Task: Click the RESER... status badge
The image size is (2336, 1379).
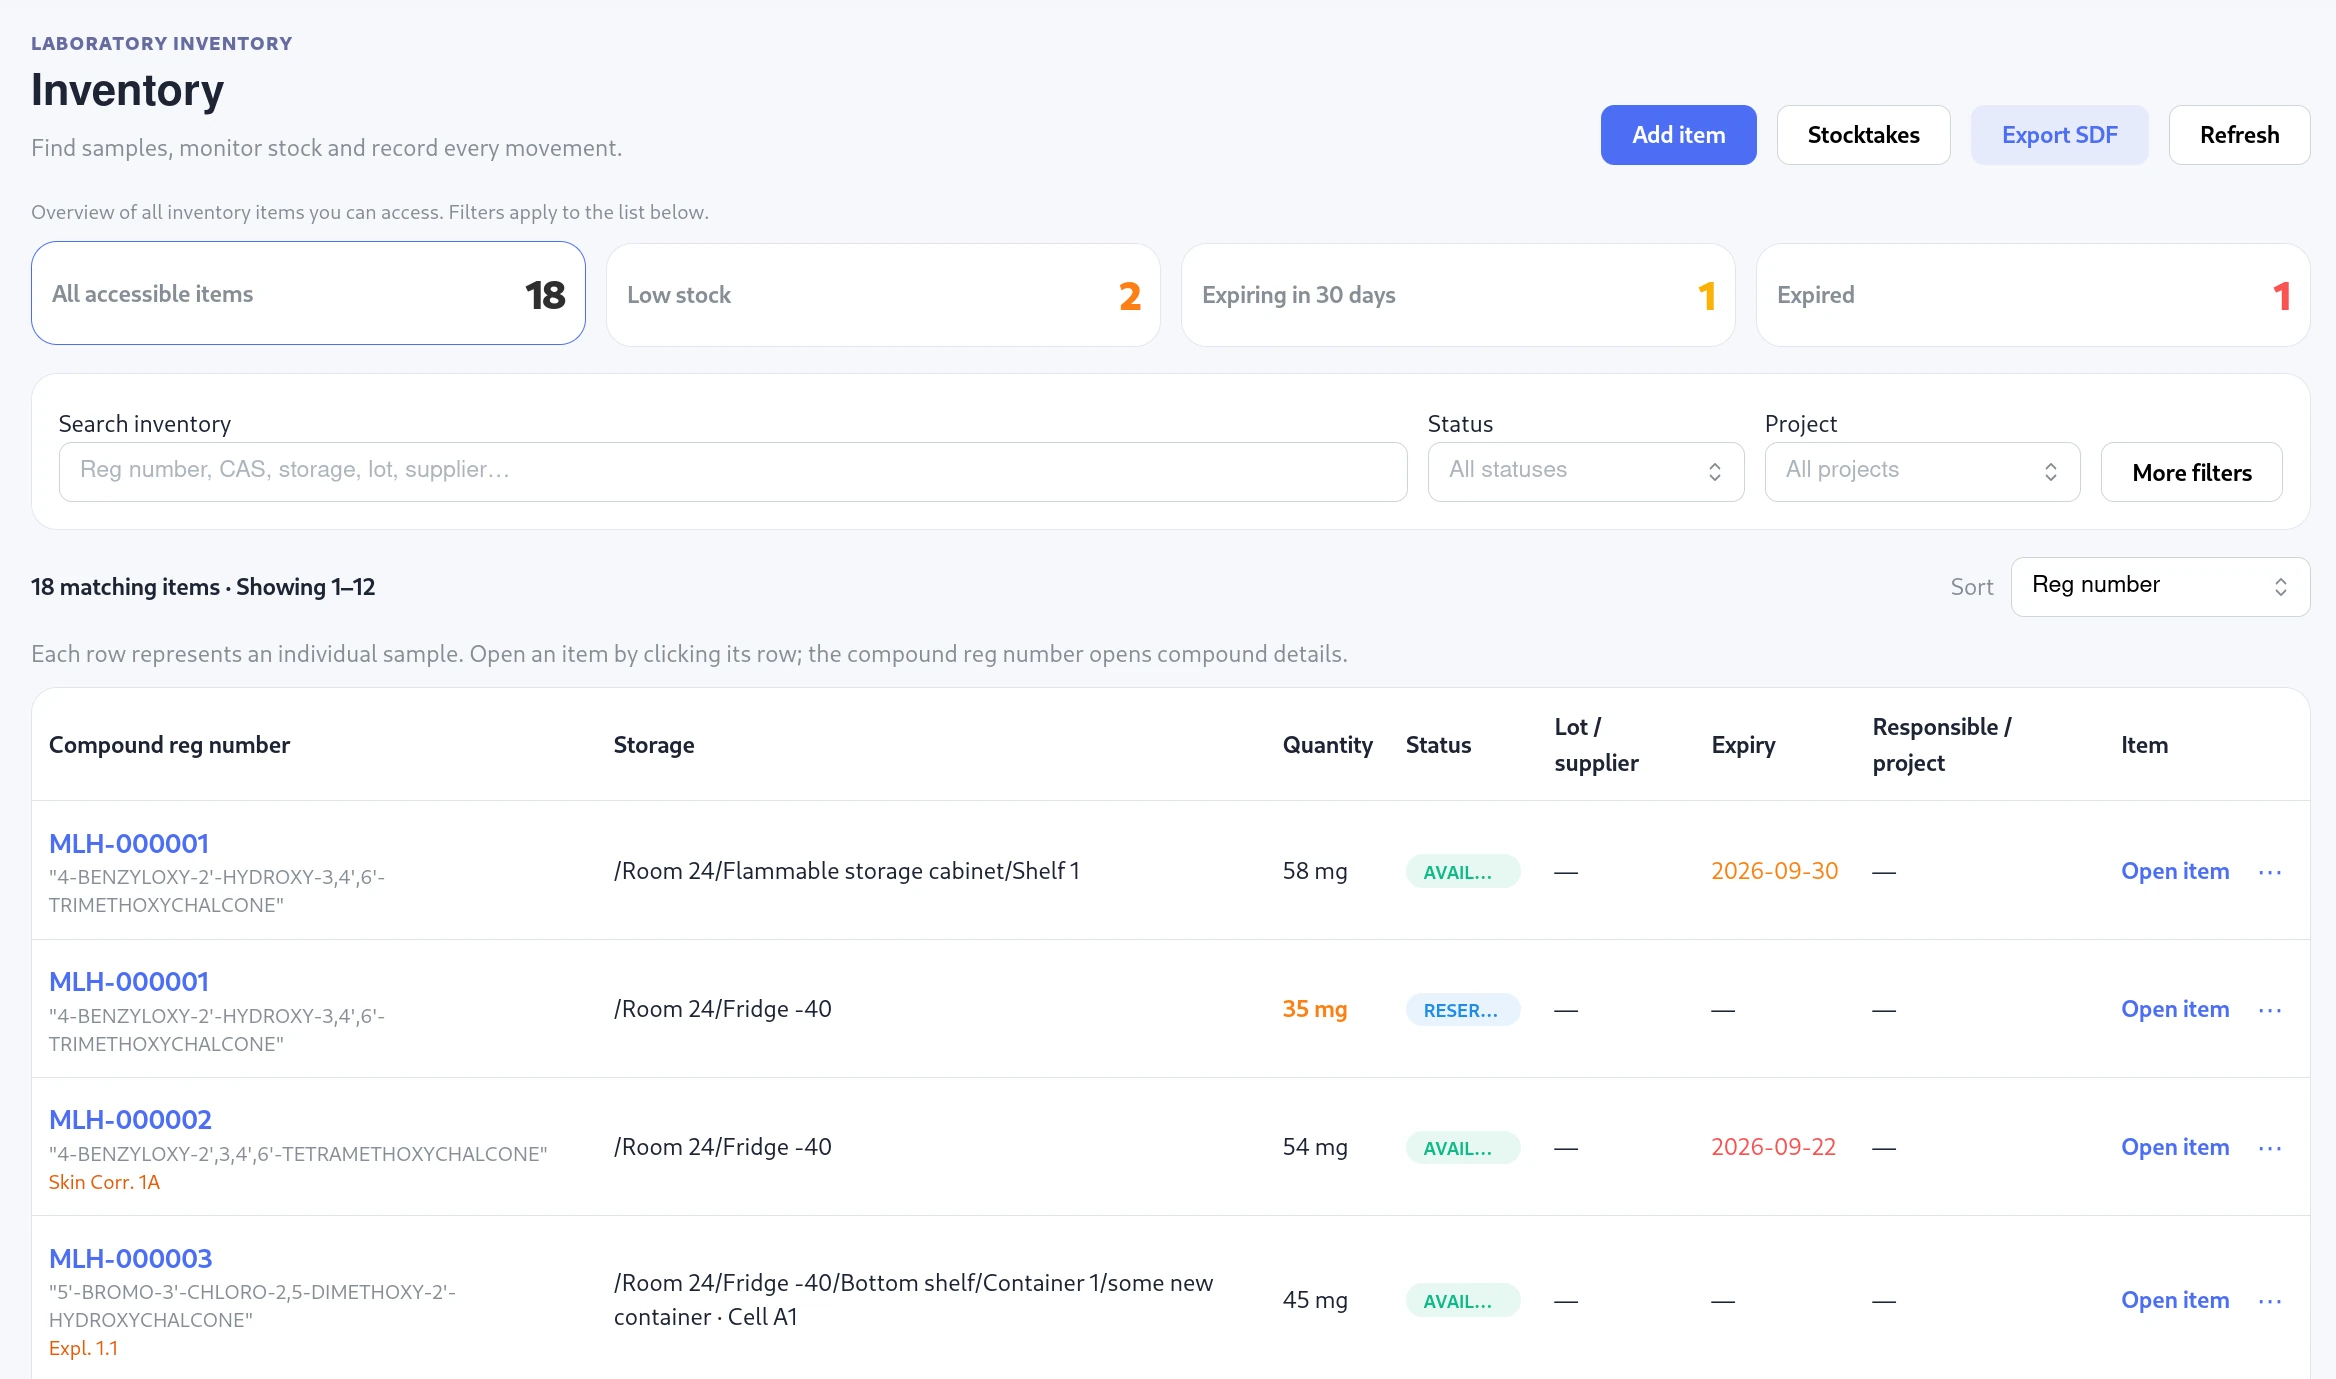Action: click(x=1463, y=1010)
